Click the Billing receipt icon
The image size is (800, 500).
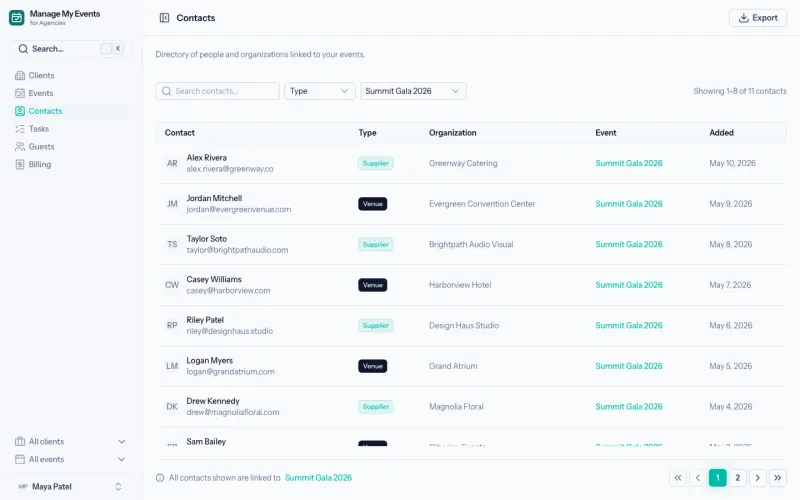coord(20,165)
